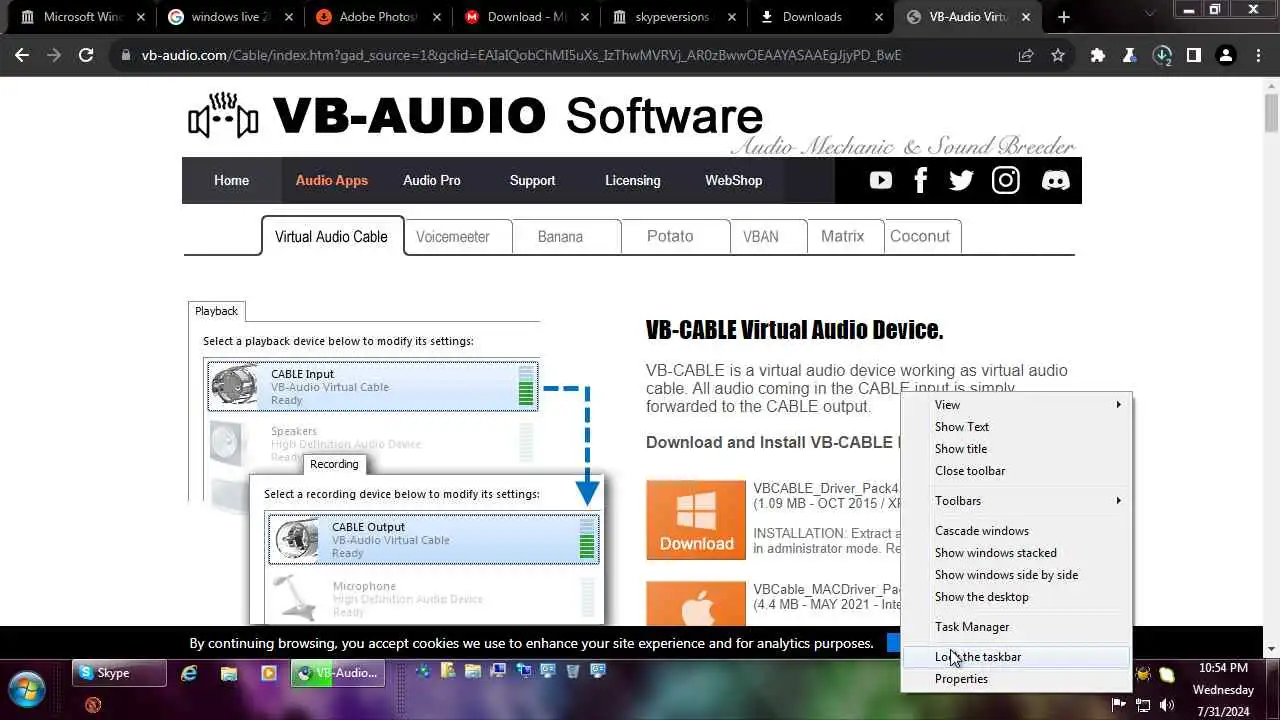Open Task Manager from the context menu
1280x720 pixels.
coord(1017,627)
